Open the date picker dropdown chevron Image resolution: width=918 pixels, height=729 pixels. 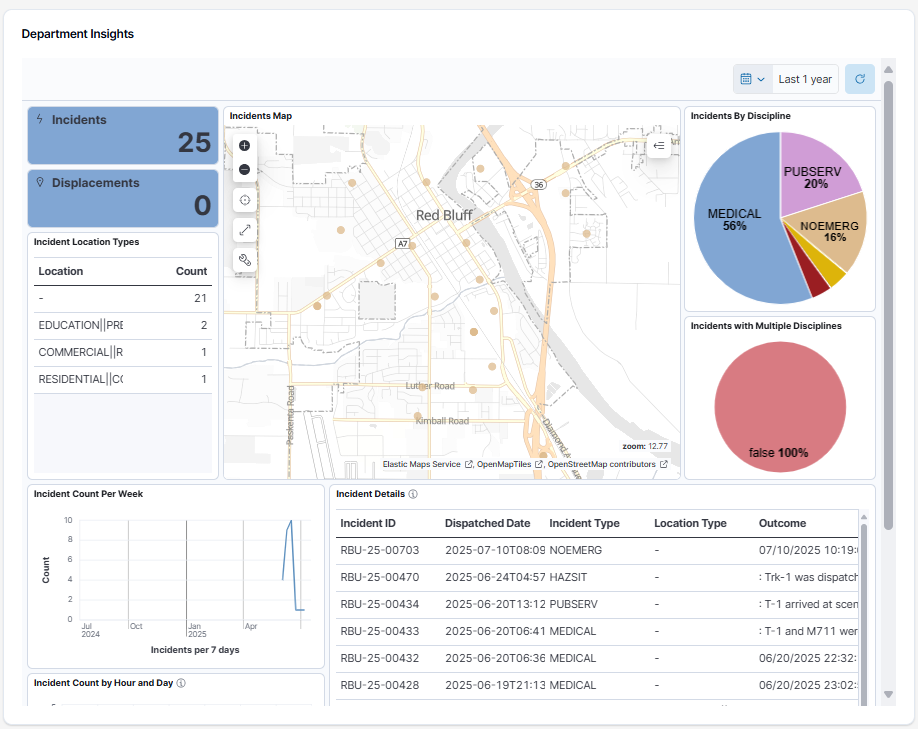coord(759,78)
